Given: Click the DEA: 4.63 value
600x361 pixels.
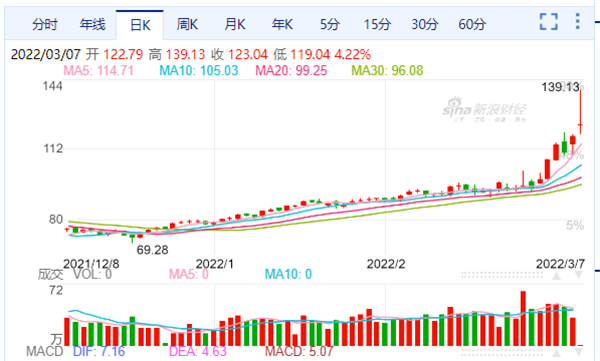Looking at the screenshot, I should pos(198,351).
